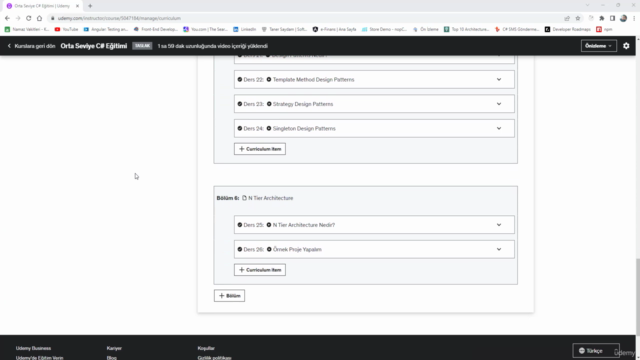Click the page vertical scrollbar thumb
The height and width of the screenshot is (360, 640).
coord(638,297)
